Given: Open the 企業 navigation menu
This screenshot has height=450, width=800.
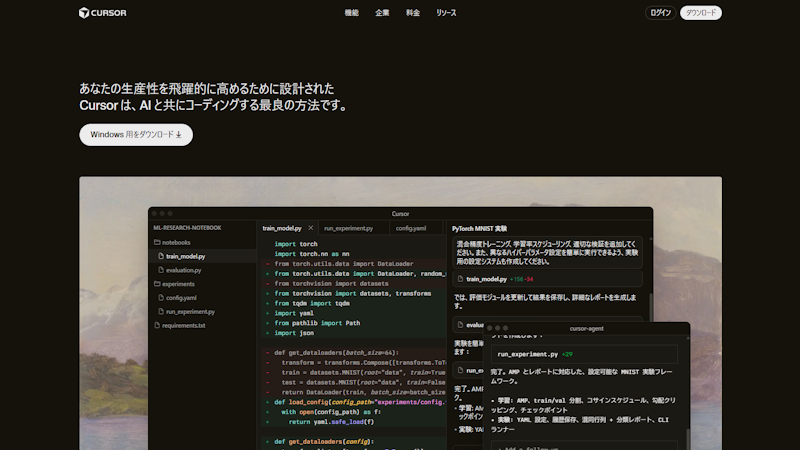Looking at the screenshot, I should click(x=382, y=13).
